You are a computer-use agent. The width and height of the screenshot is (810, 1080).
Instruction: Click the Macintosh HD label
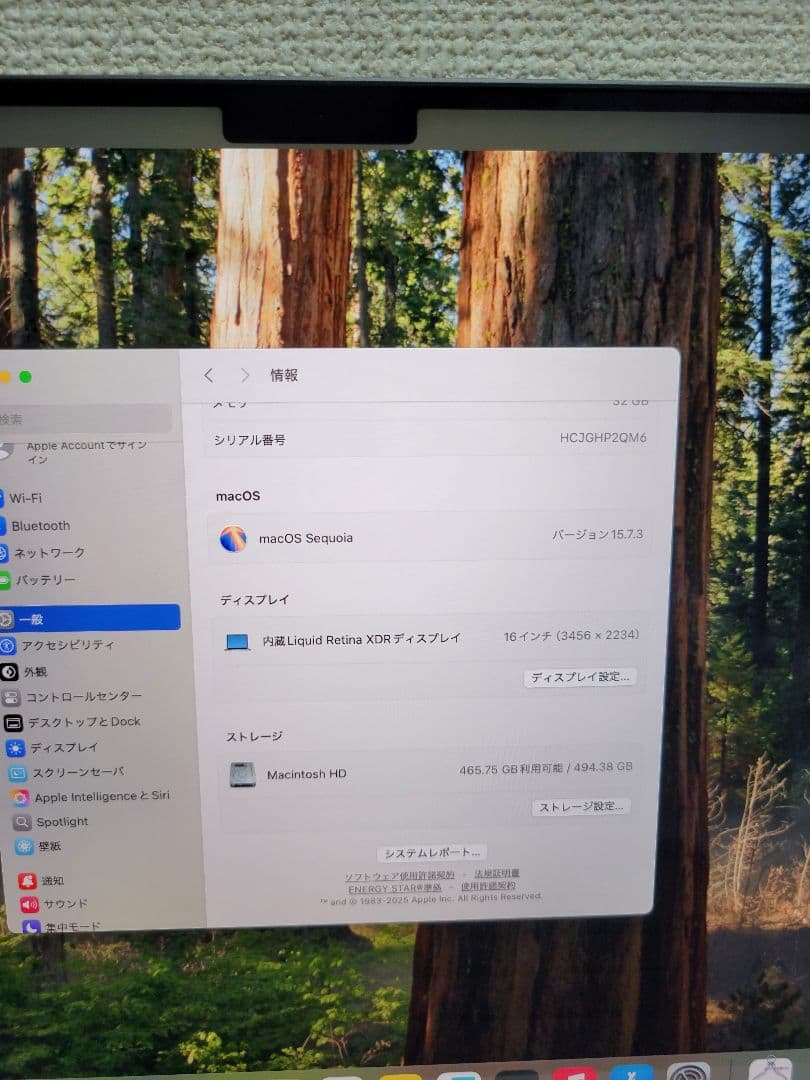307,774
